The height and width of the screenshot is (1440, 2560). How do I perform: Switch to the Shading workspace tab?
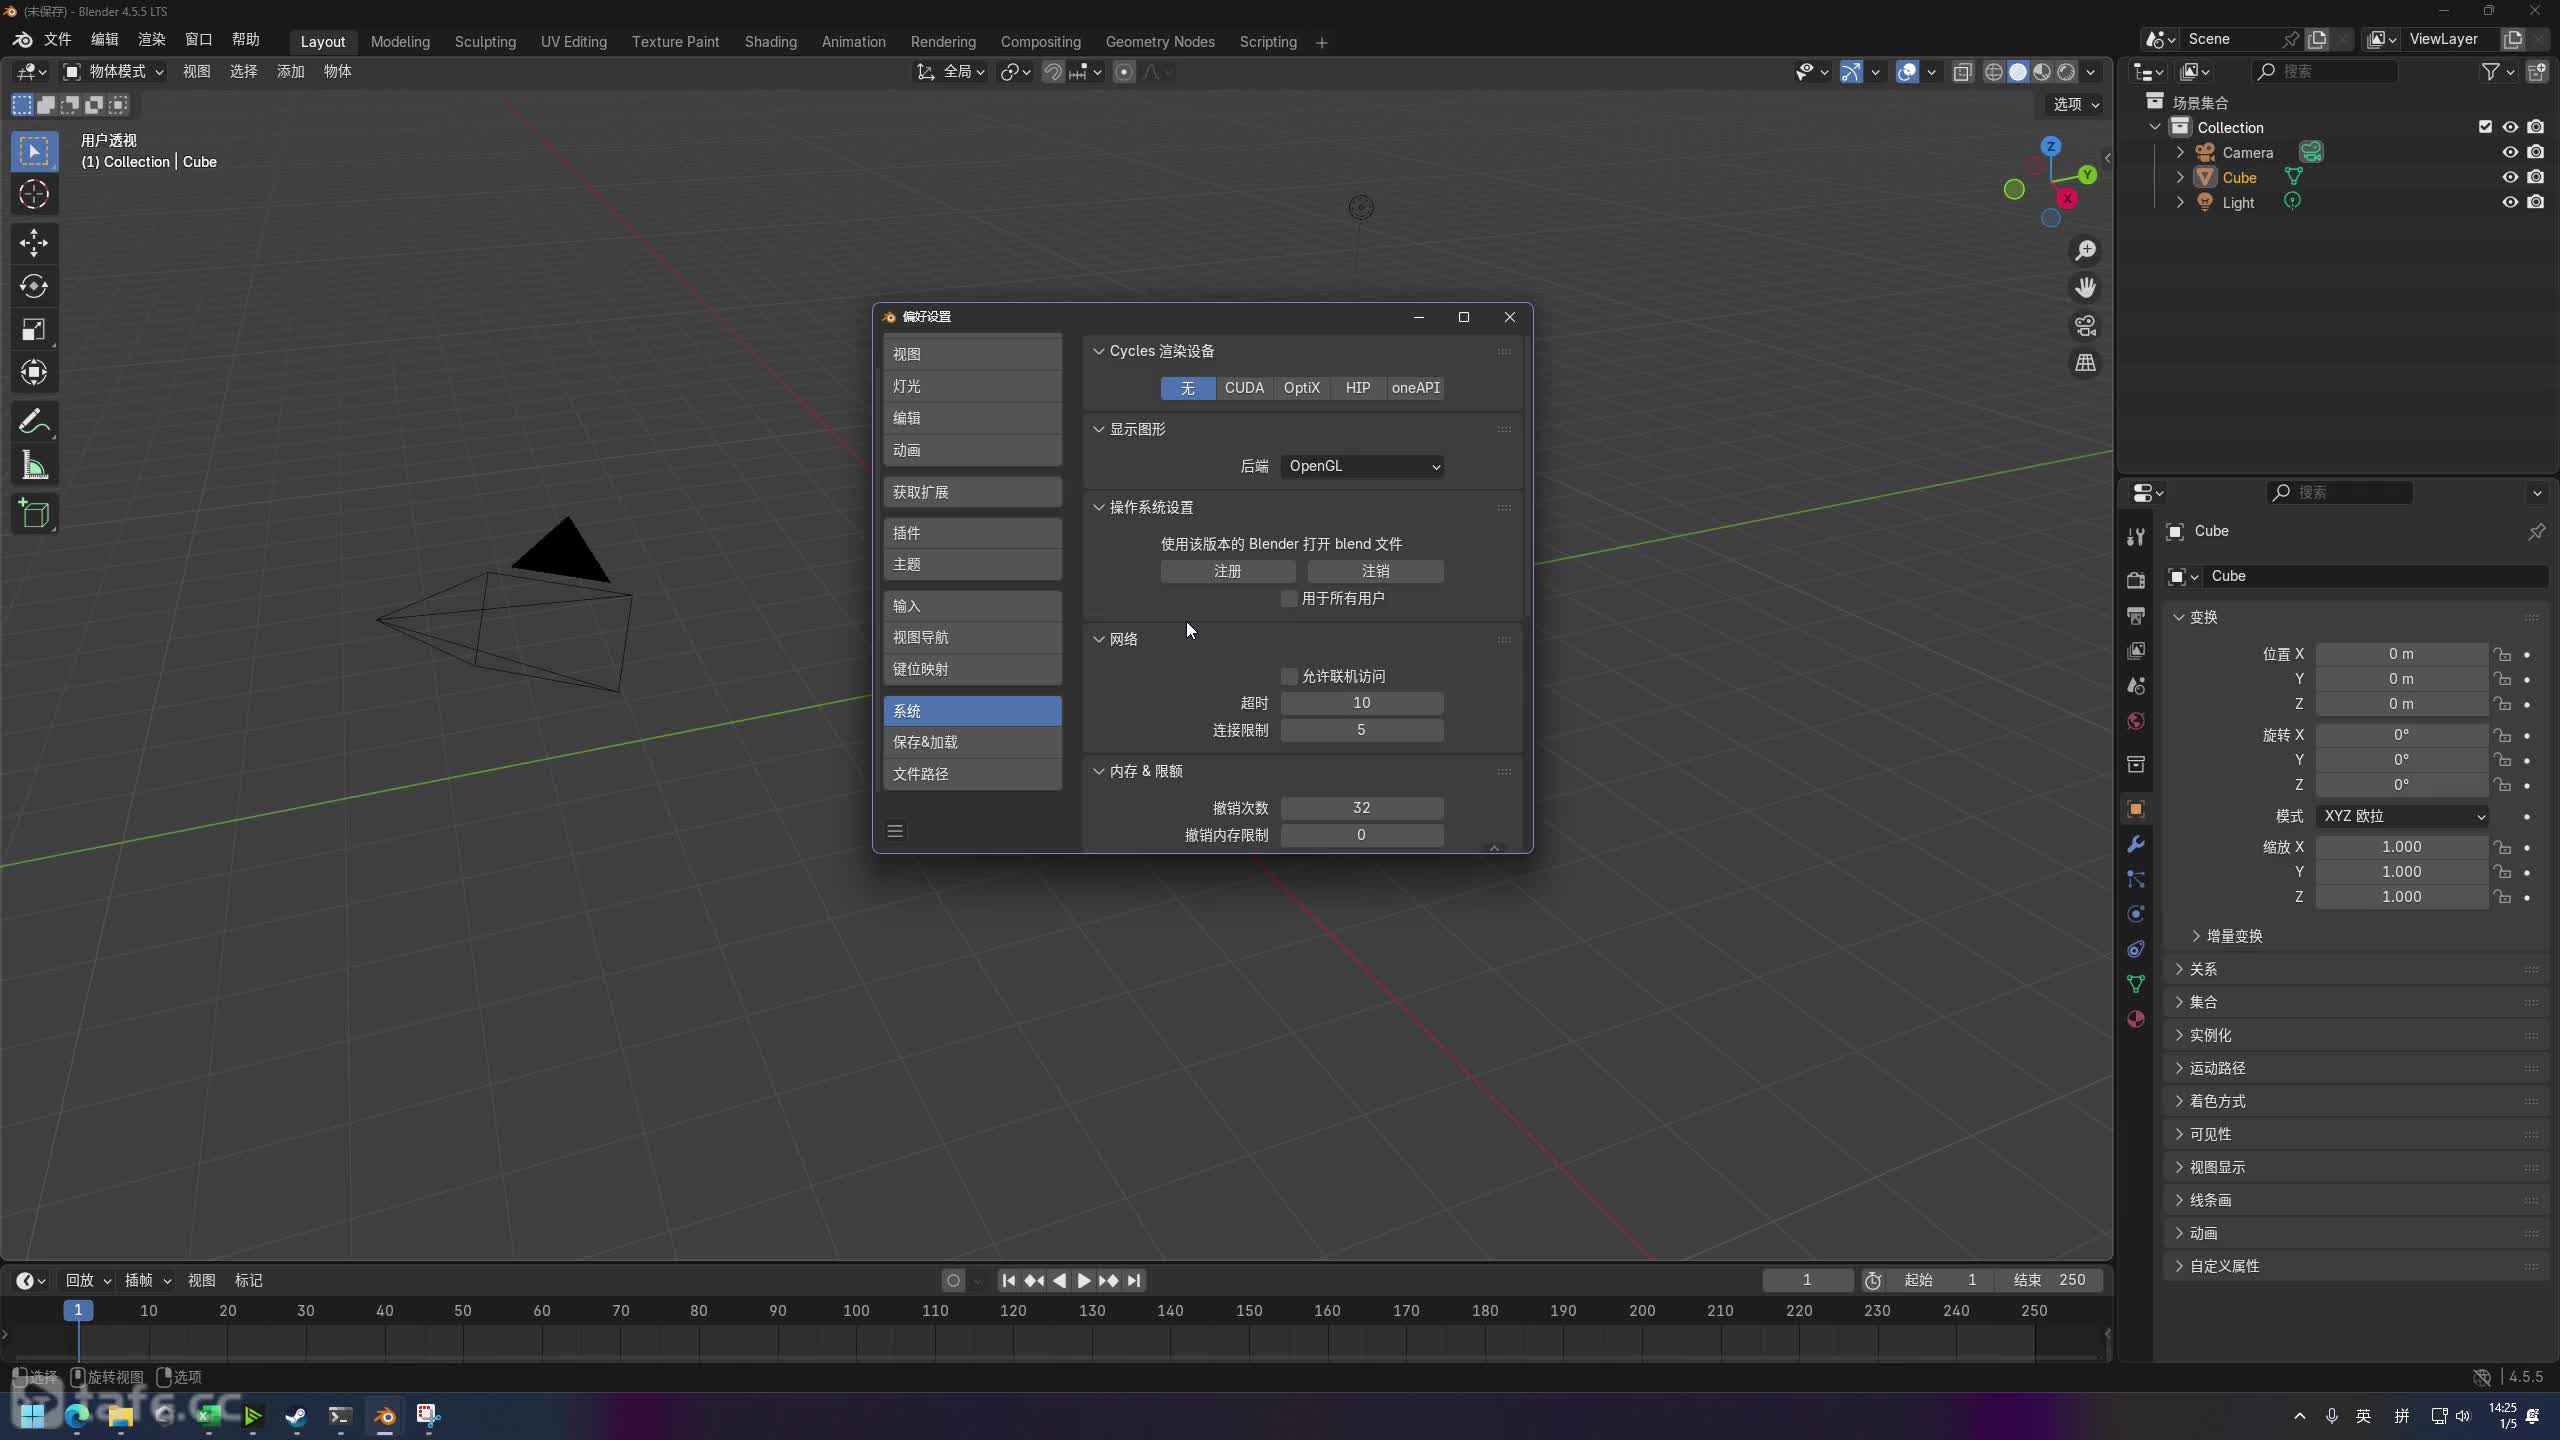[x=770, y=42]
